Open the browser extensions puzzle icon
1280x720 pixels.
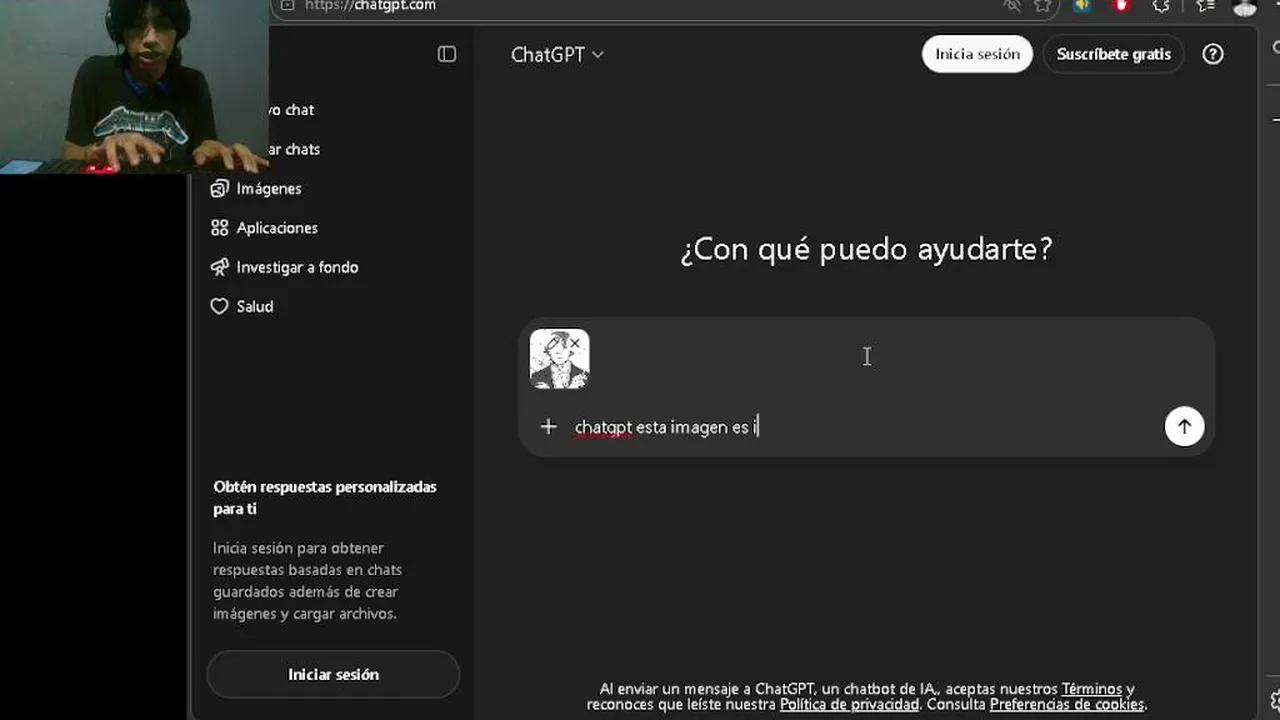coord(1161,6)
